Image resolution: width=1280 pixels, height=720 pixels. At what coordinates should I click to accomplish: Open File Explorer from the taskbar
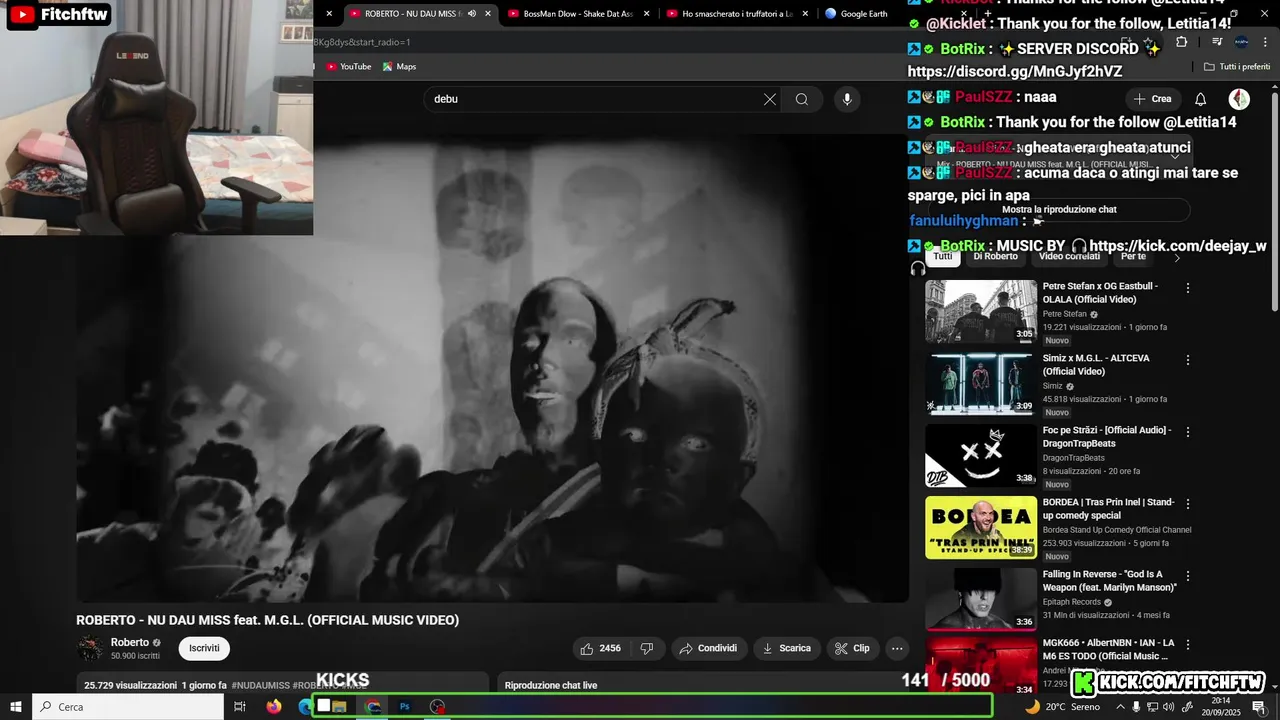point(339,706)
